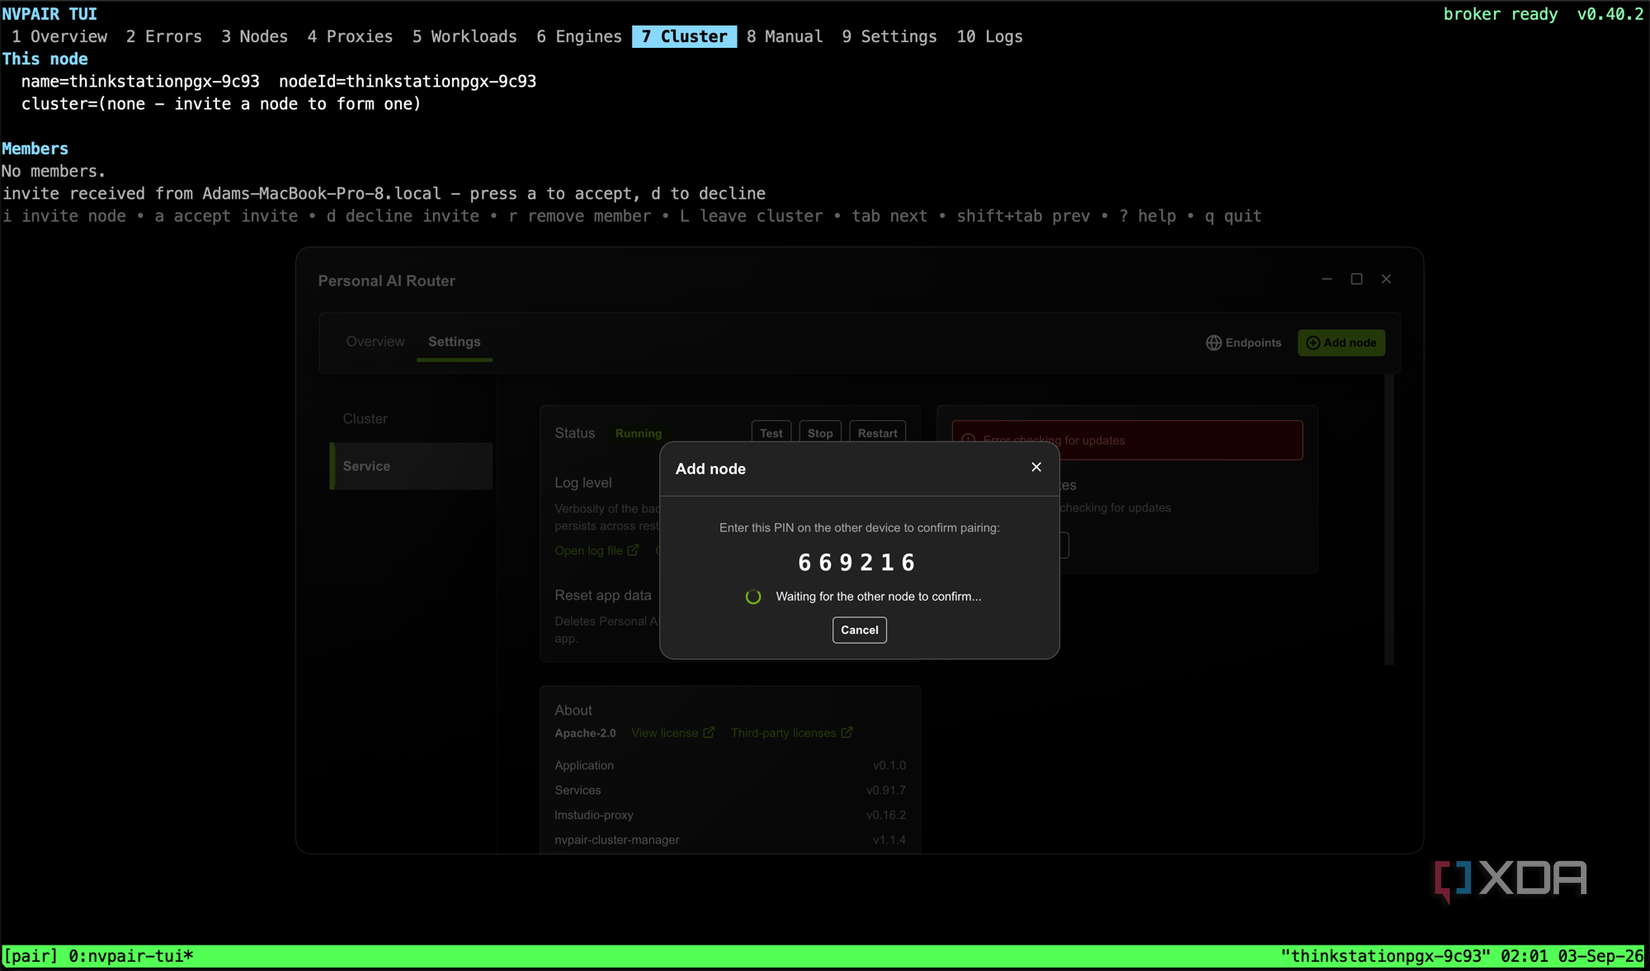The height and width of the screenshot is (971, 1650).
Task: Click the Add node plus button
Action: pos(1341,343)
